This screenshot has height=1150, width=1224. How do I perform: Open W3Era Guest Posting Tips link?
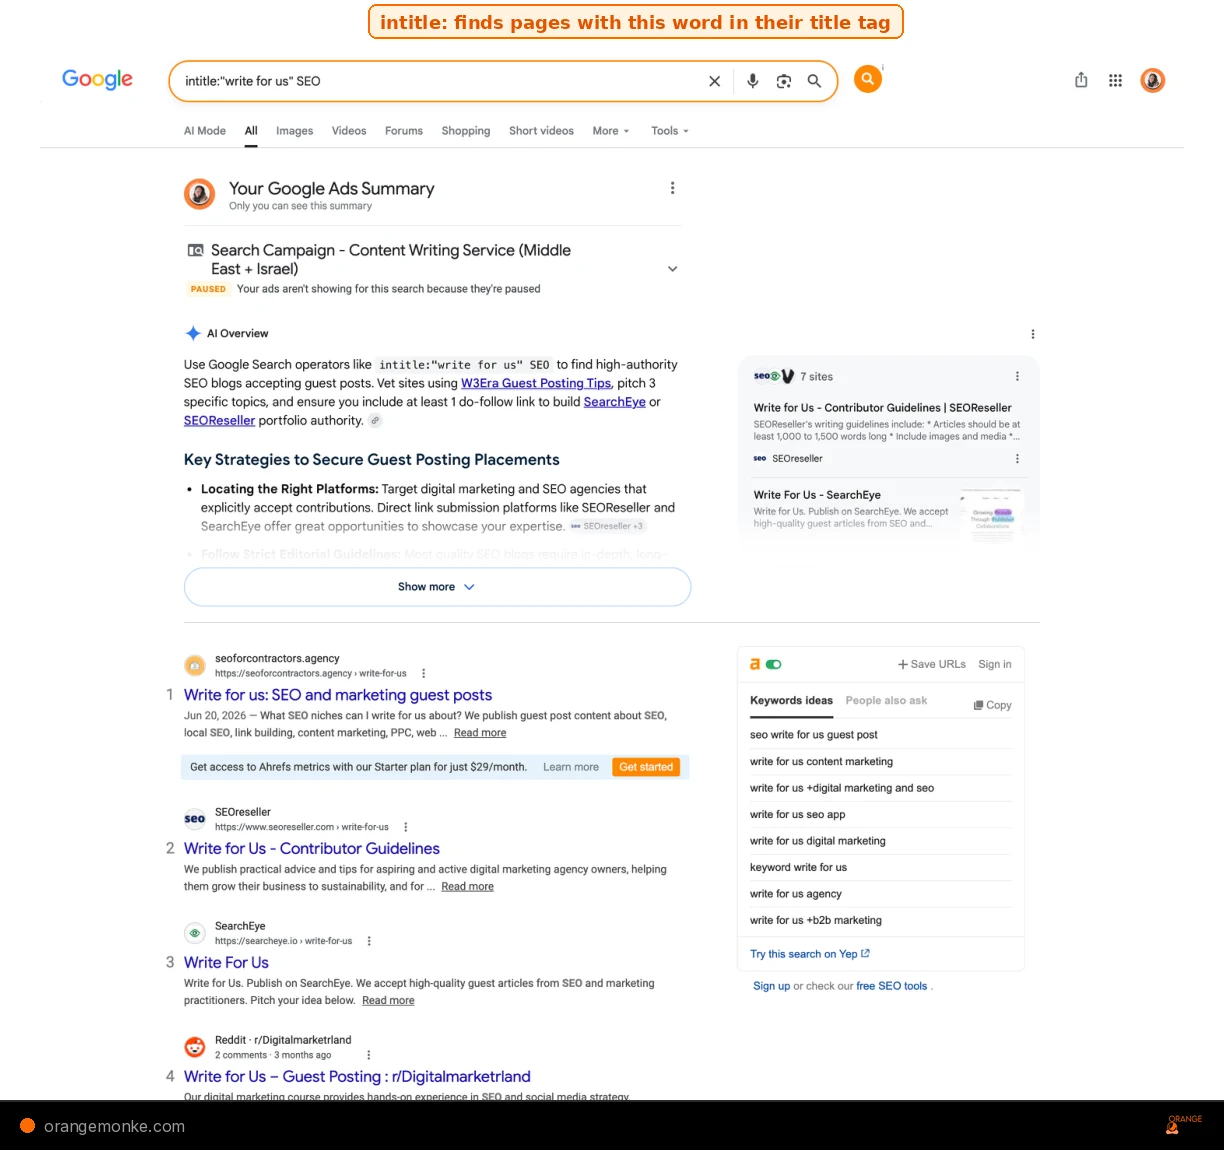(x=536, y=383)
